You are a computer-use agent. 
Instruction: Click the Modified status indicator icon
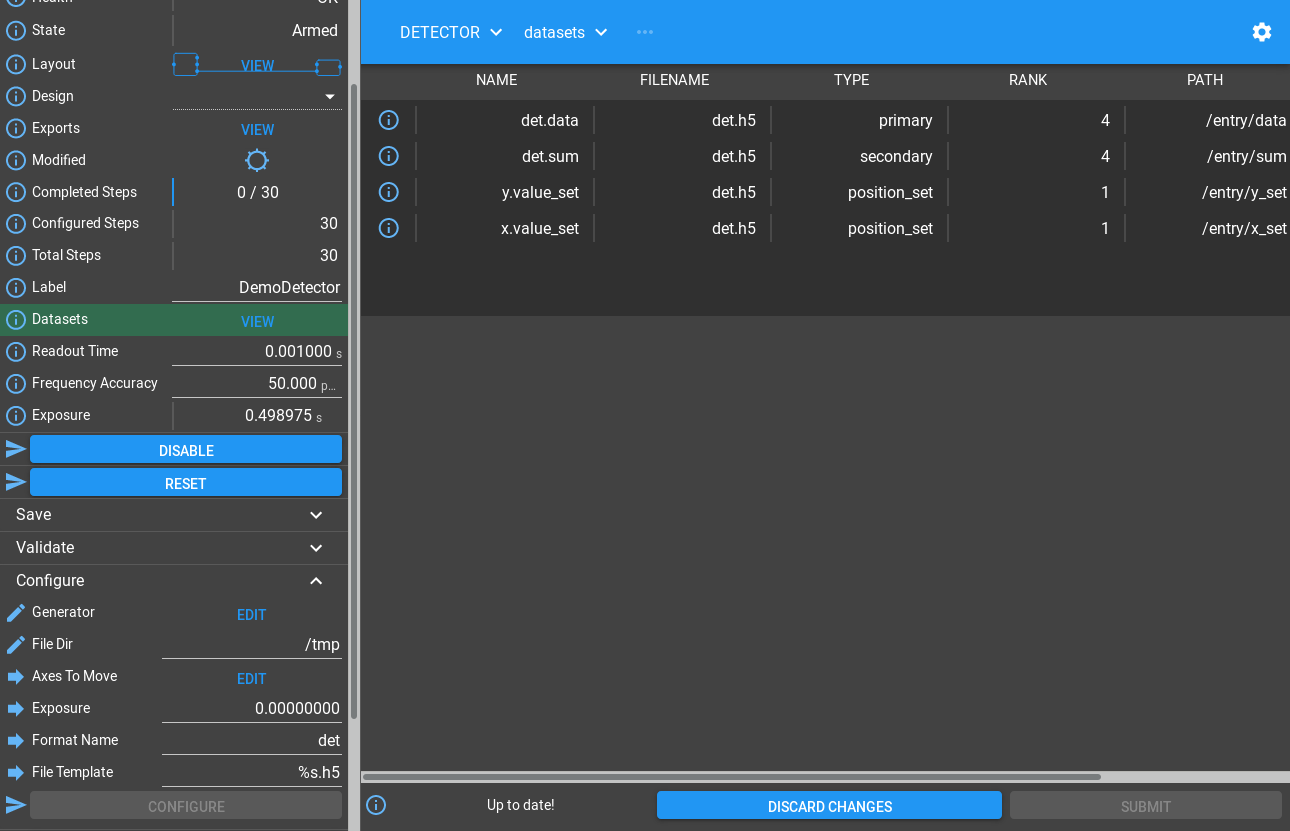pos(257,160)
